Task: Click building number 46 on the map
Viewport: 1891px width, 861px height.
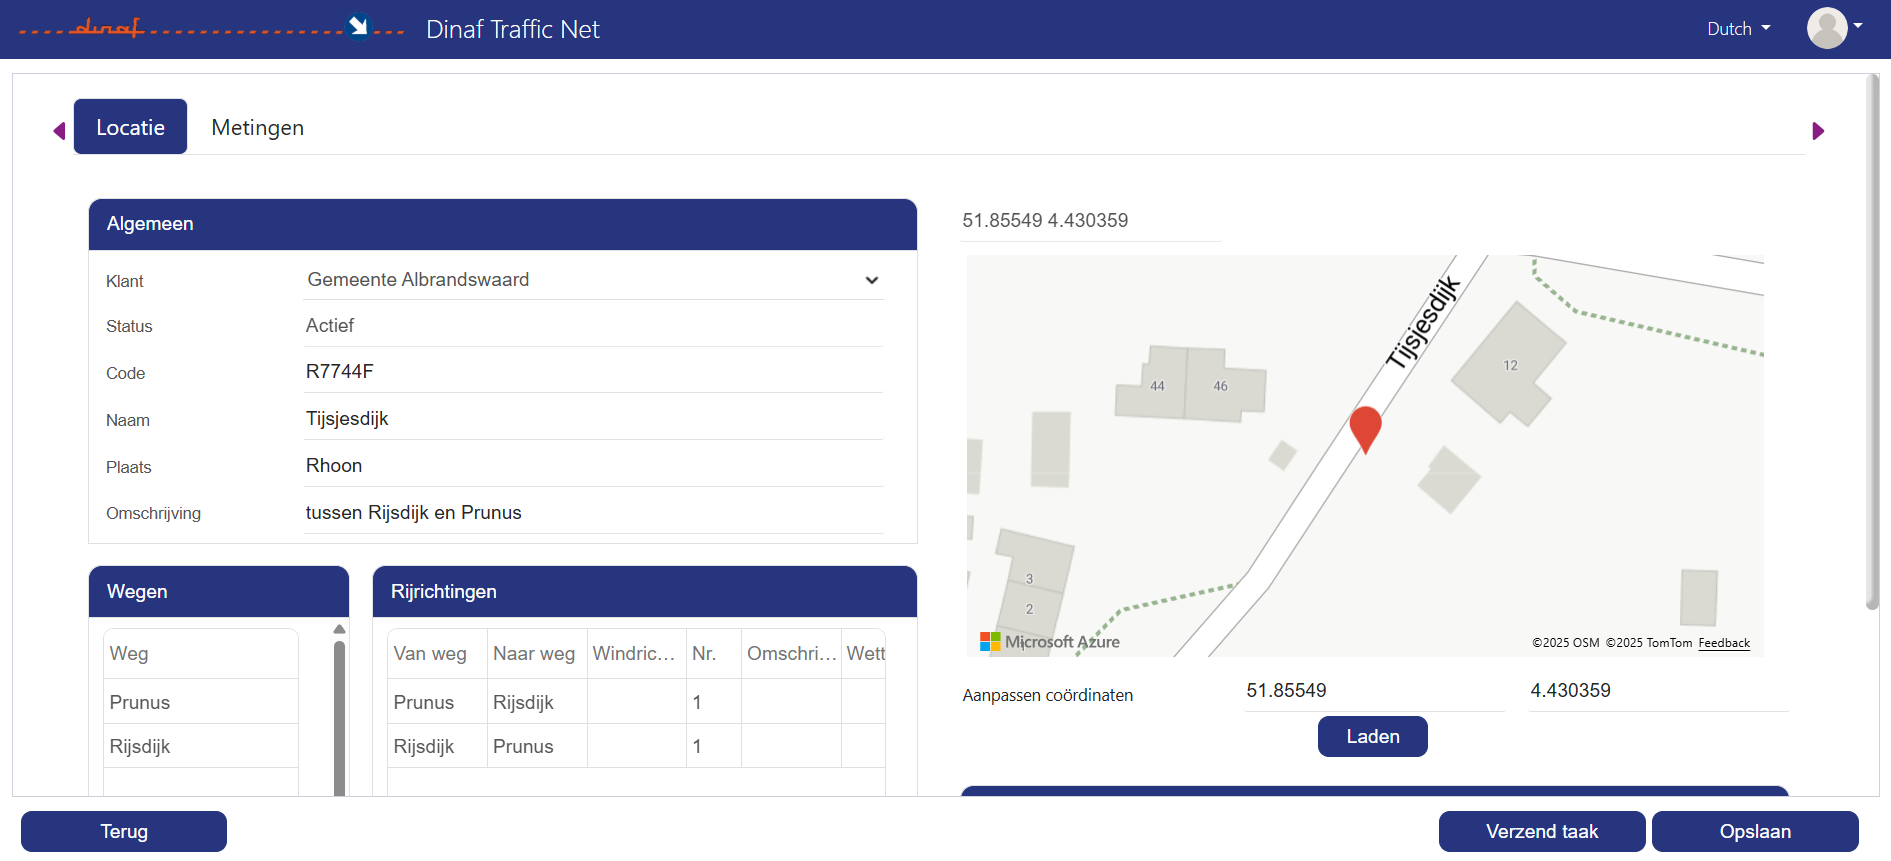Action: [1220, 386]
